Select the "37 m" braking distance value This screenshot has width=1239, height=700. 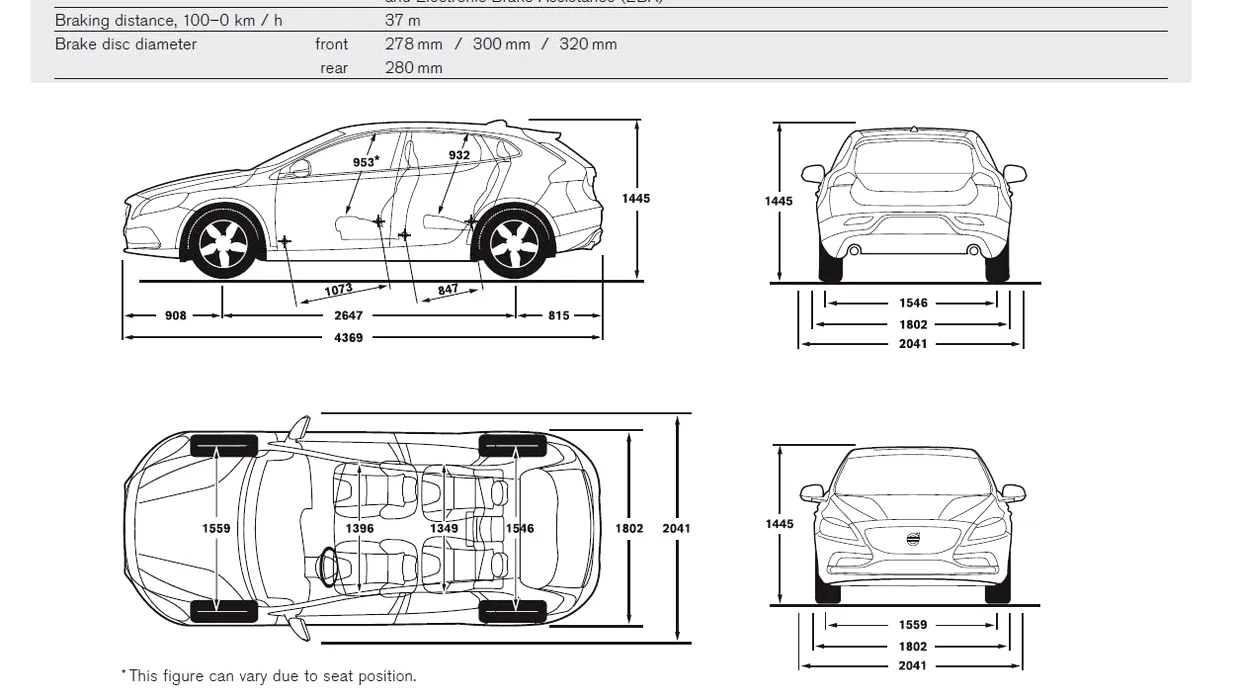coord(403,20)
